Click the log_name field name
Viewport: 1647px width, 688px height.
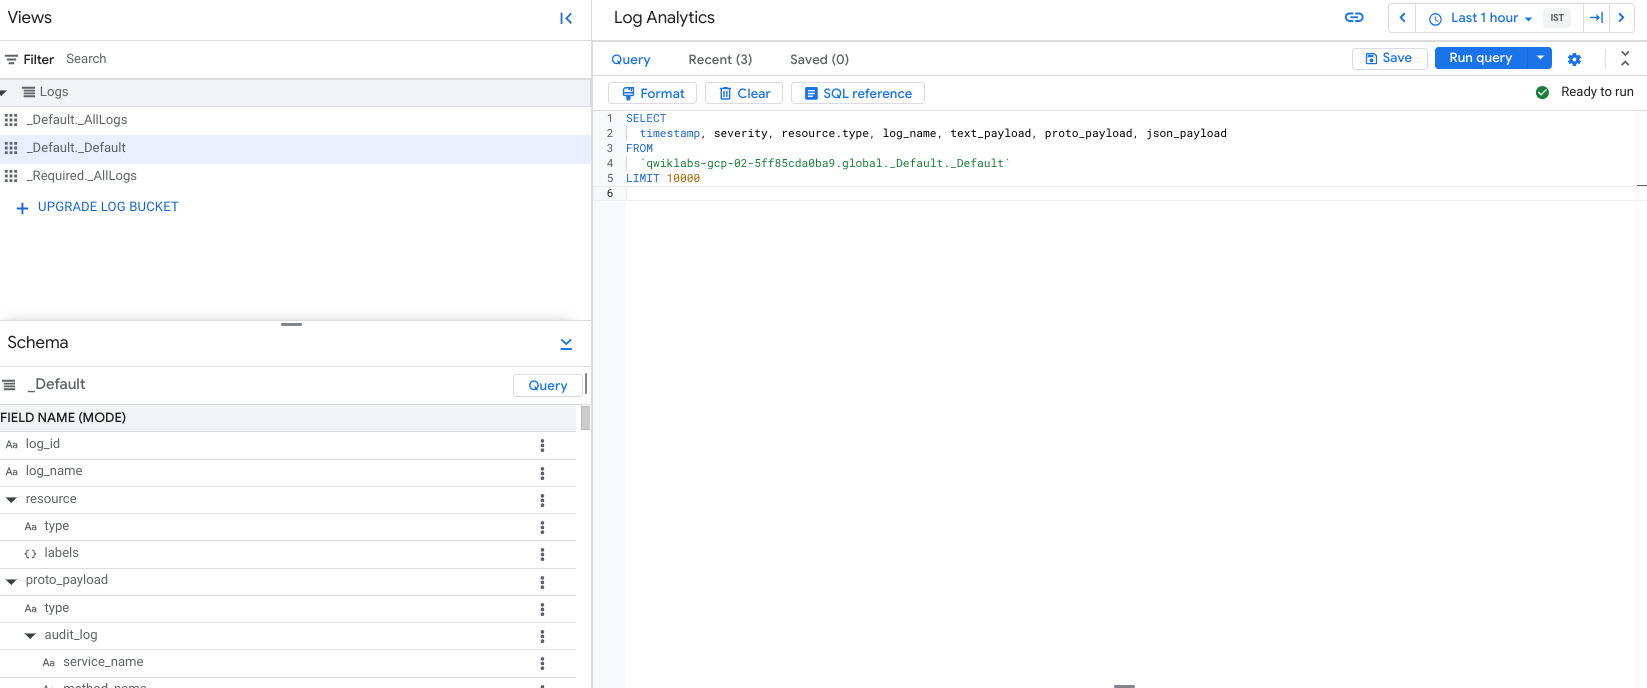[x=54, y=471]
